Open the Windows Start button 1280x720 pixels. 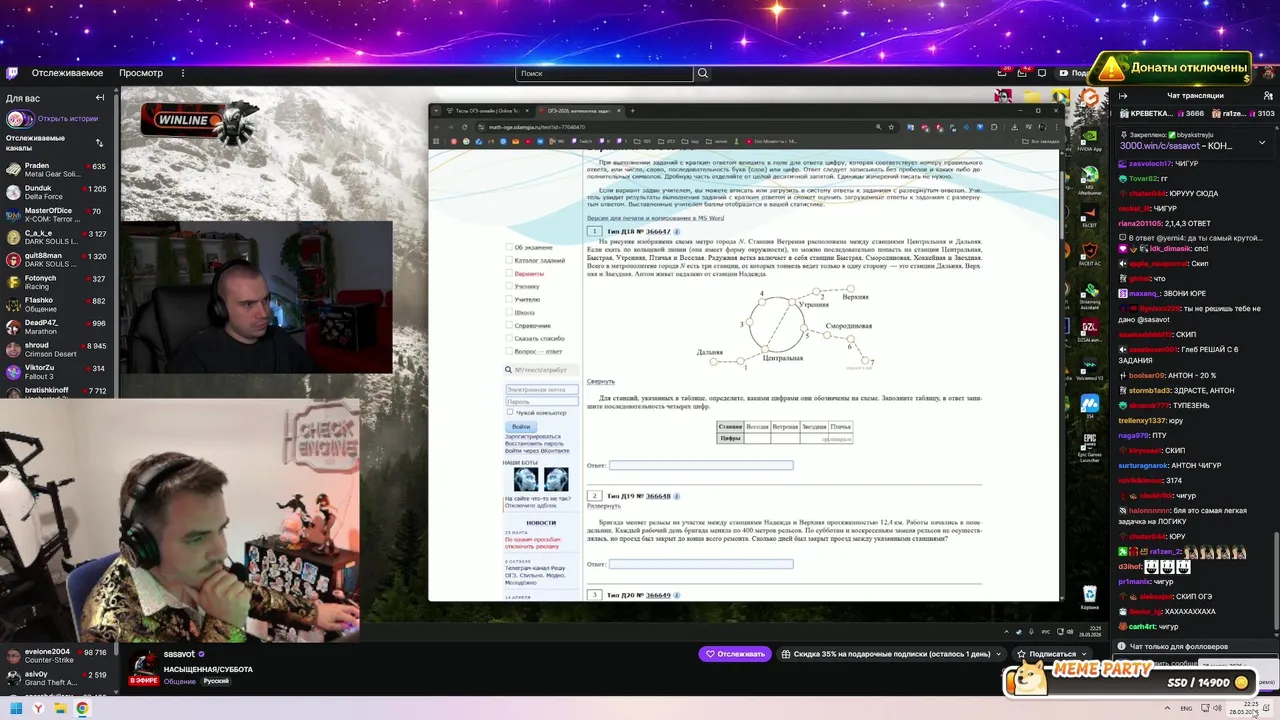(16, 708)
